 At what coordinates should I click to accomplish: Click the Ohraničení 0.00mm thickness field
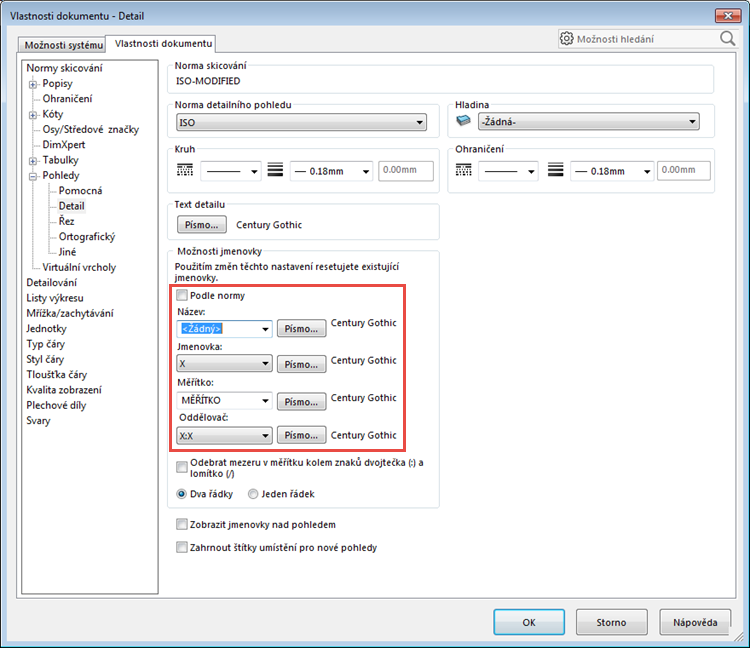pos(684,171)
